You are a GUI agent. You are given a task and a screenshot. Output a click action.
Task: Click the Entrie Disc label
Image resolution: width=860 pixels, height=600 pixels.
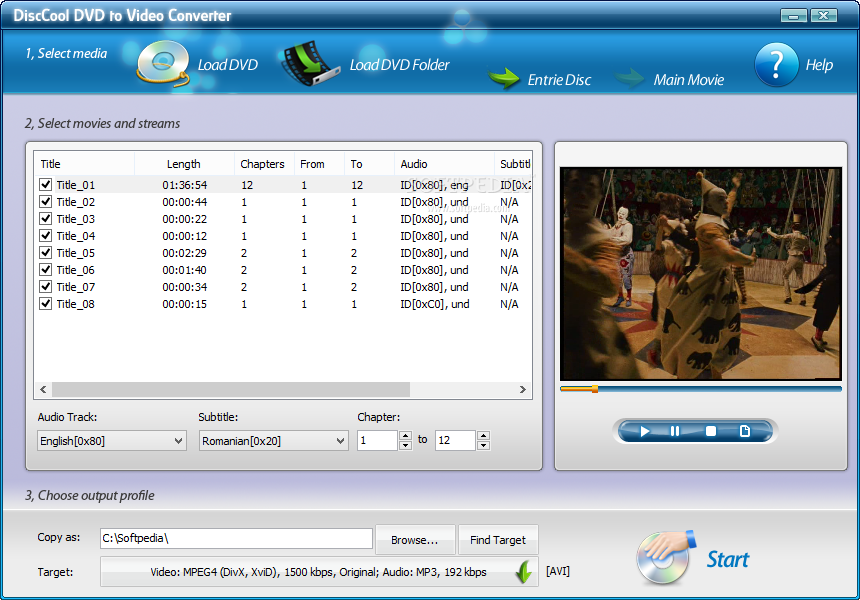pos(559,80)
